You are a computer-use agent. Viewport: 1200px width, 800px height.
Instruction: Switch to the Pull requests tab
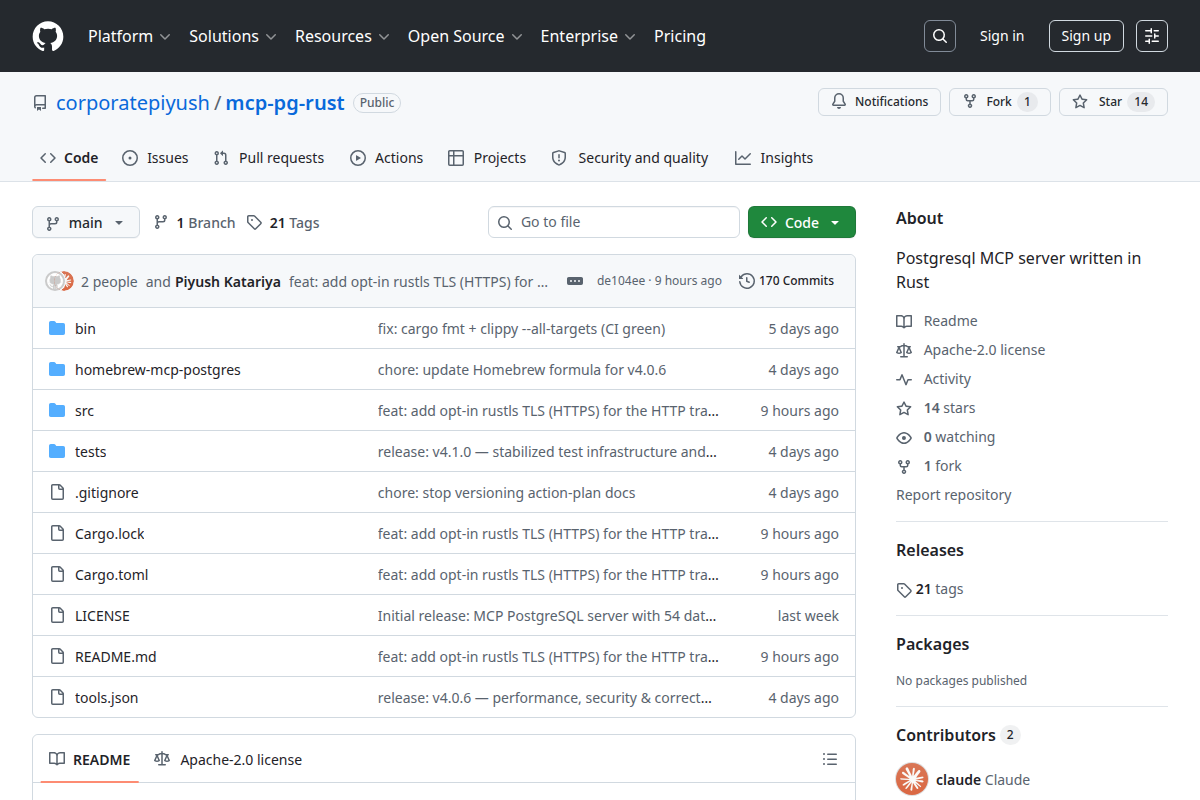click(x=269, y=158)
